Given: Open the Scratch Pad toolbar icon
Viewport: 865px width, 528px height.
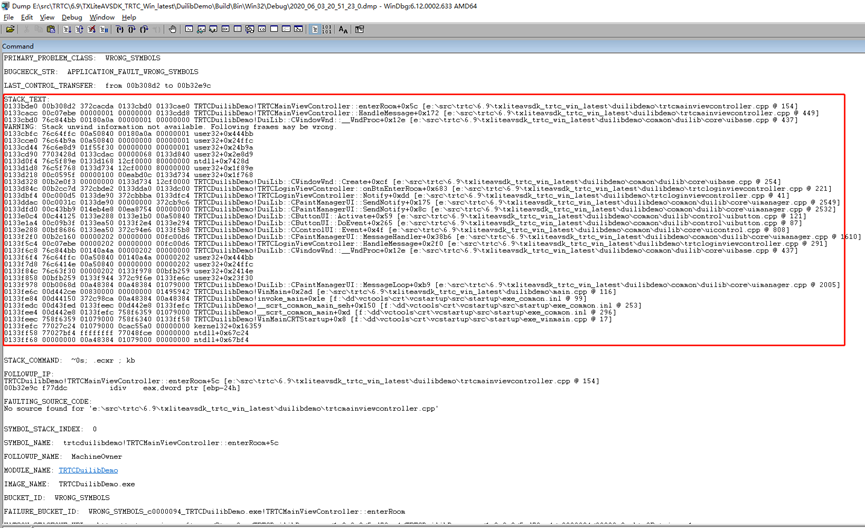Looking at the screenshot, I should [x=274, y=29].
